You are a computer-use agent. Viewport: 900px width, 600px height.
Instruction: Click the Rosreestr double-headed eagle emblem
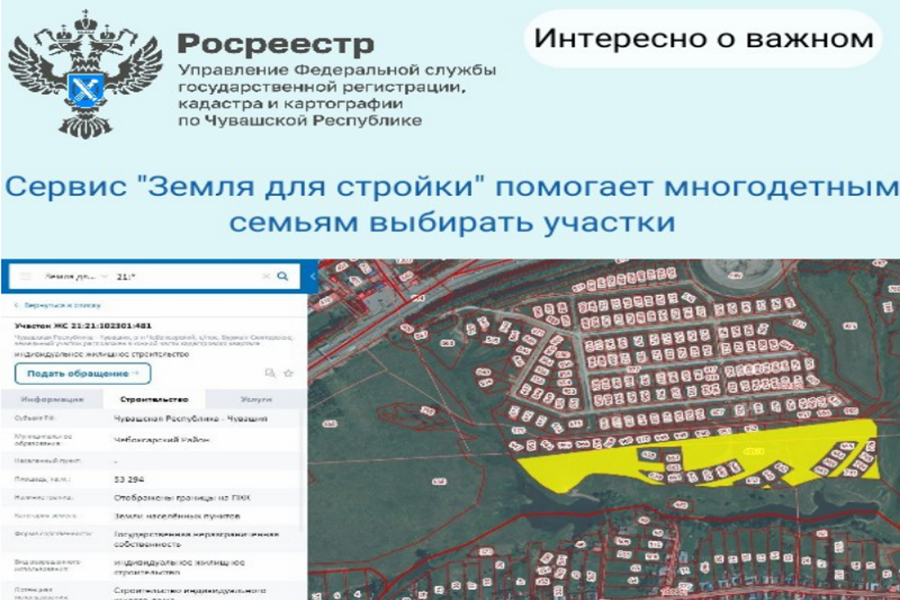(84, 75)
